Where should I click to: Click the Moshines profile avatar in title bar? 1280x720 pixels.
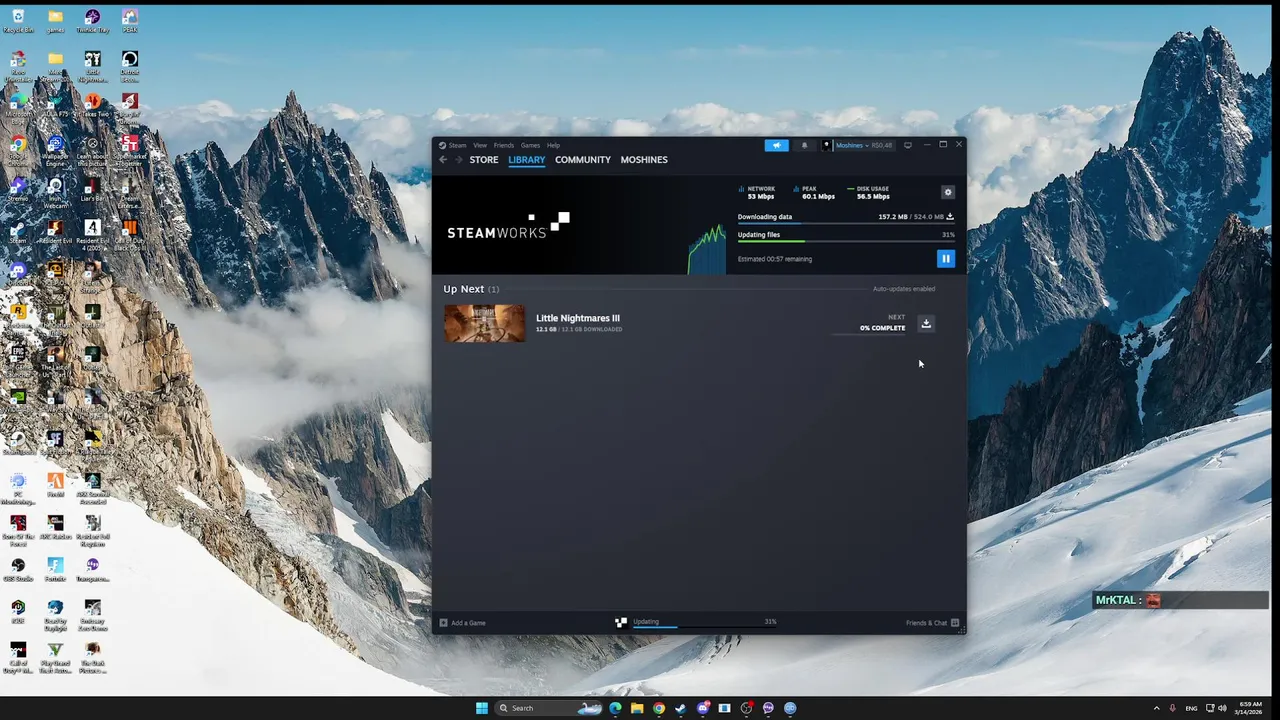827,145
